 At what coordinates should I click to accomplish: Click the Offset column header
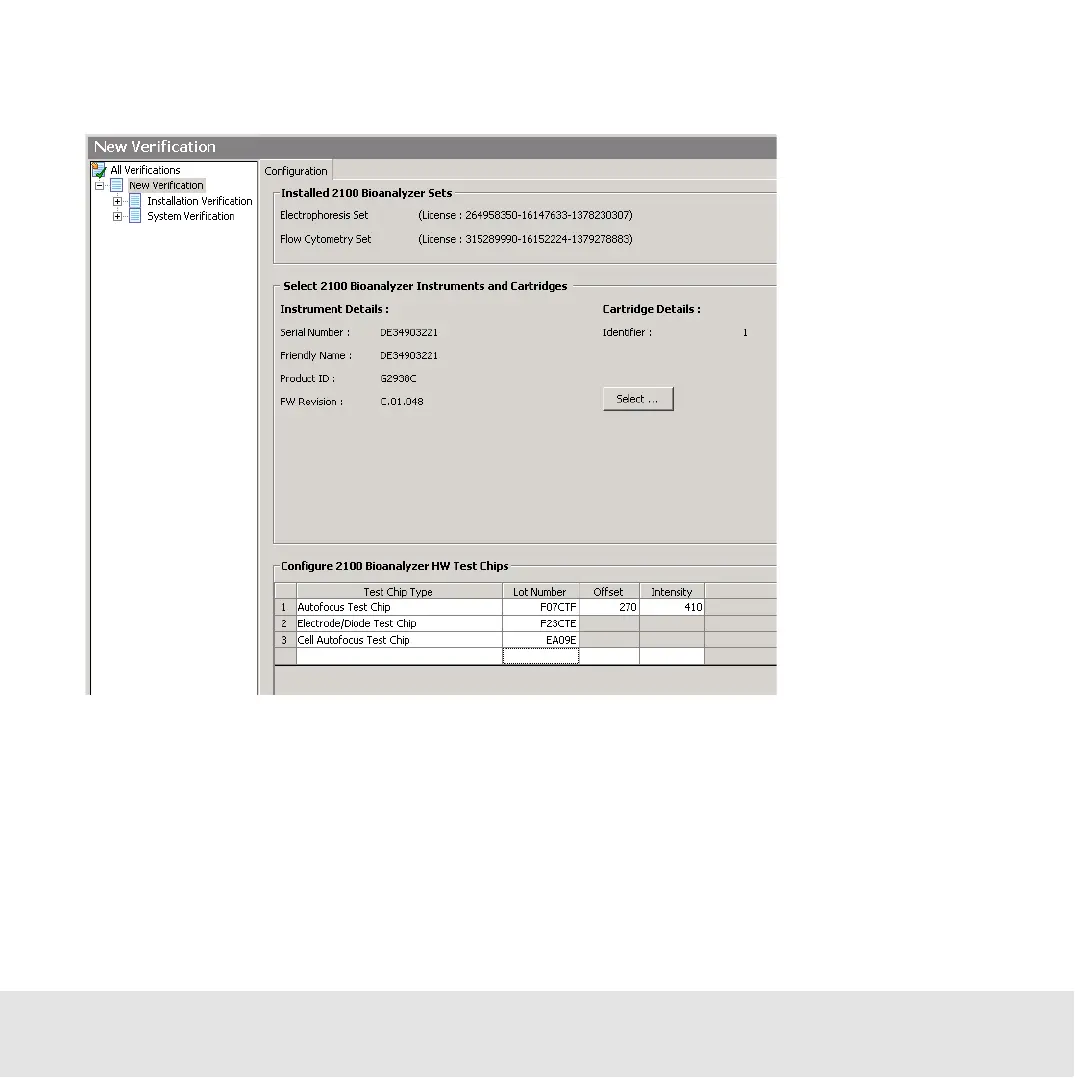(x=608, y=591)
